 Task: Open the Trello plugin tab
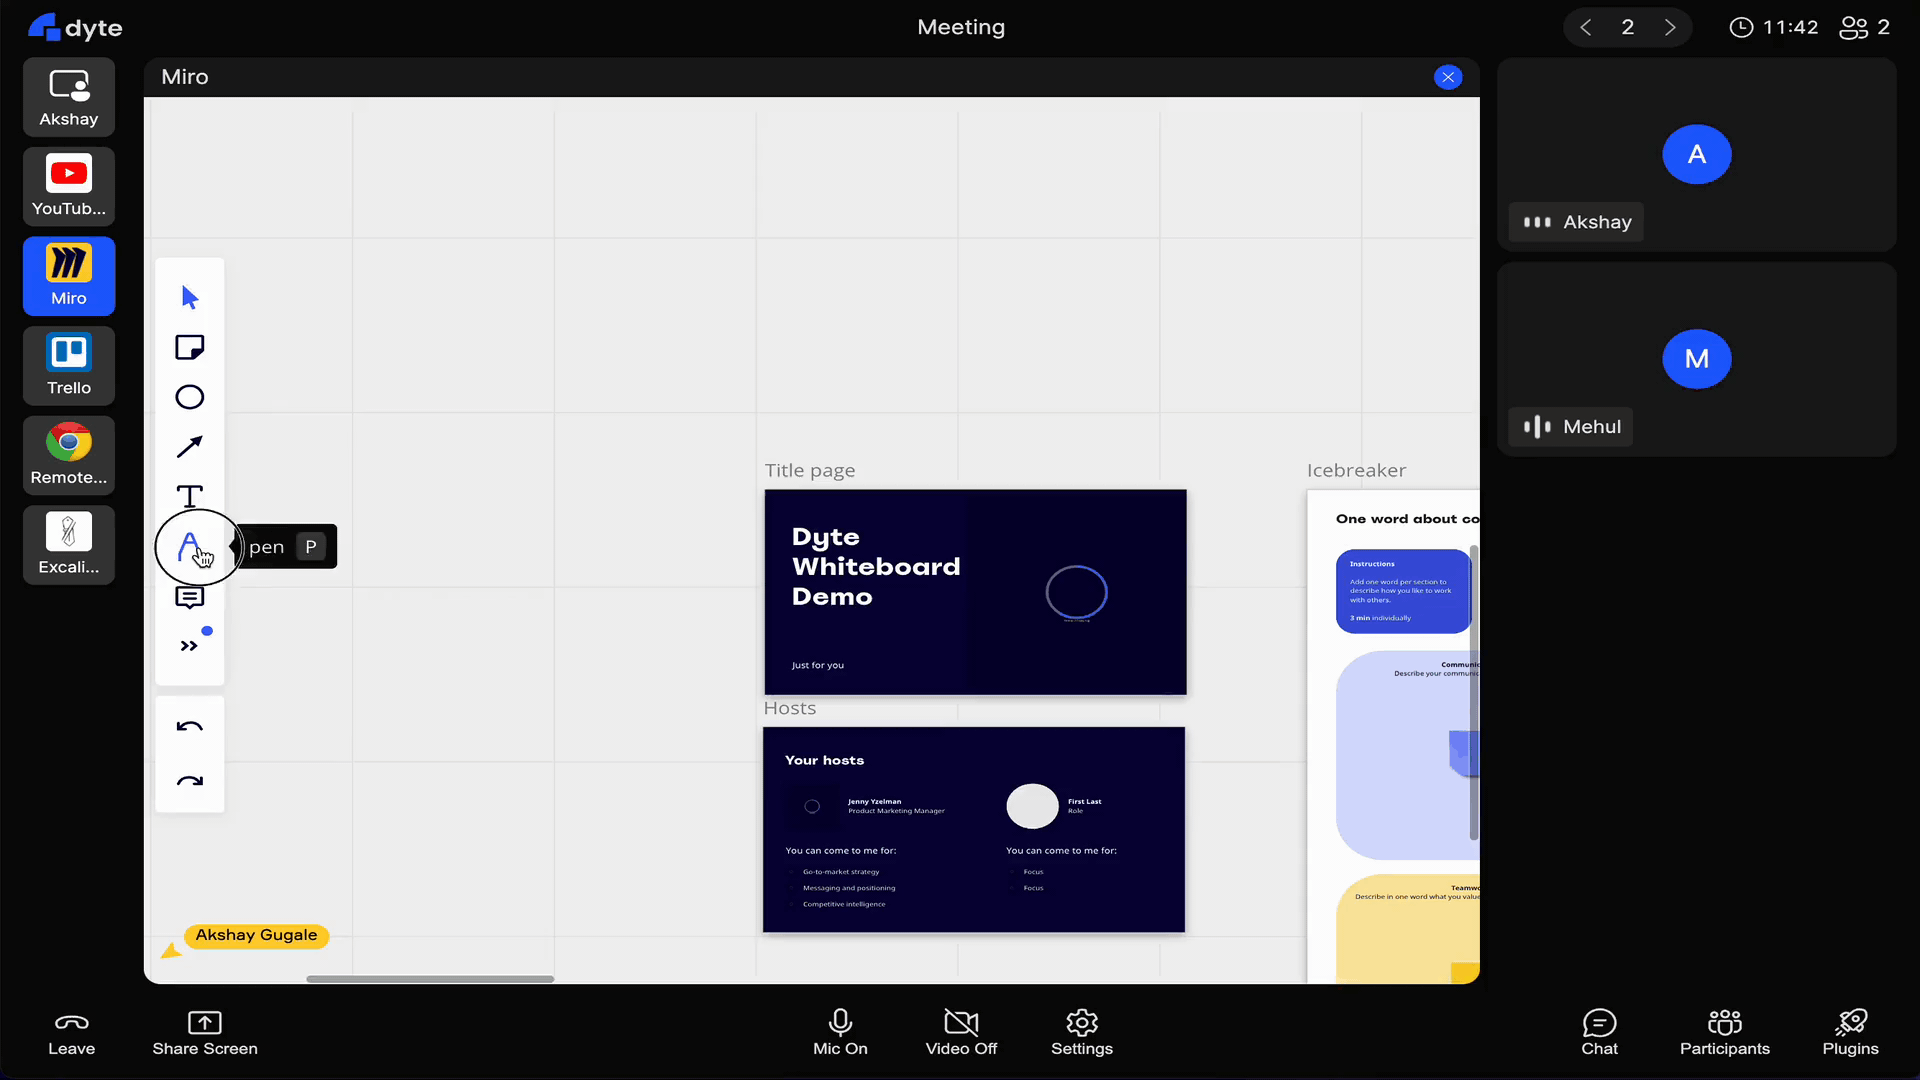[x=69, y=366]
